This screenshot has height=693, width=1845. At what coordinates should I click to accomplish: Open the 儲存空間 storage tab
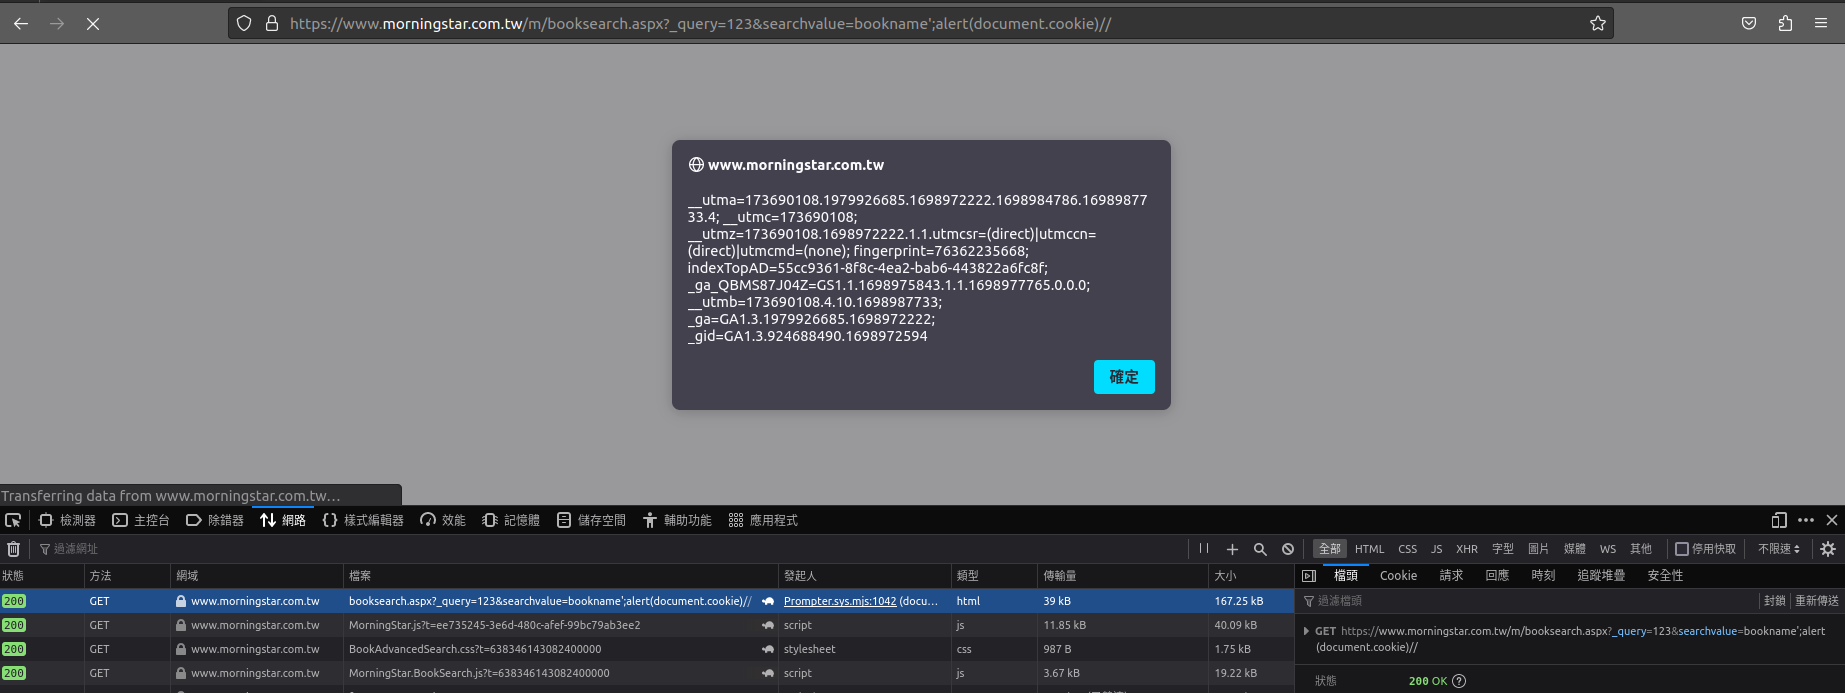coord(591,520)
